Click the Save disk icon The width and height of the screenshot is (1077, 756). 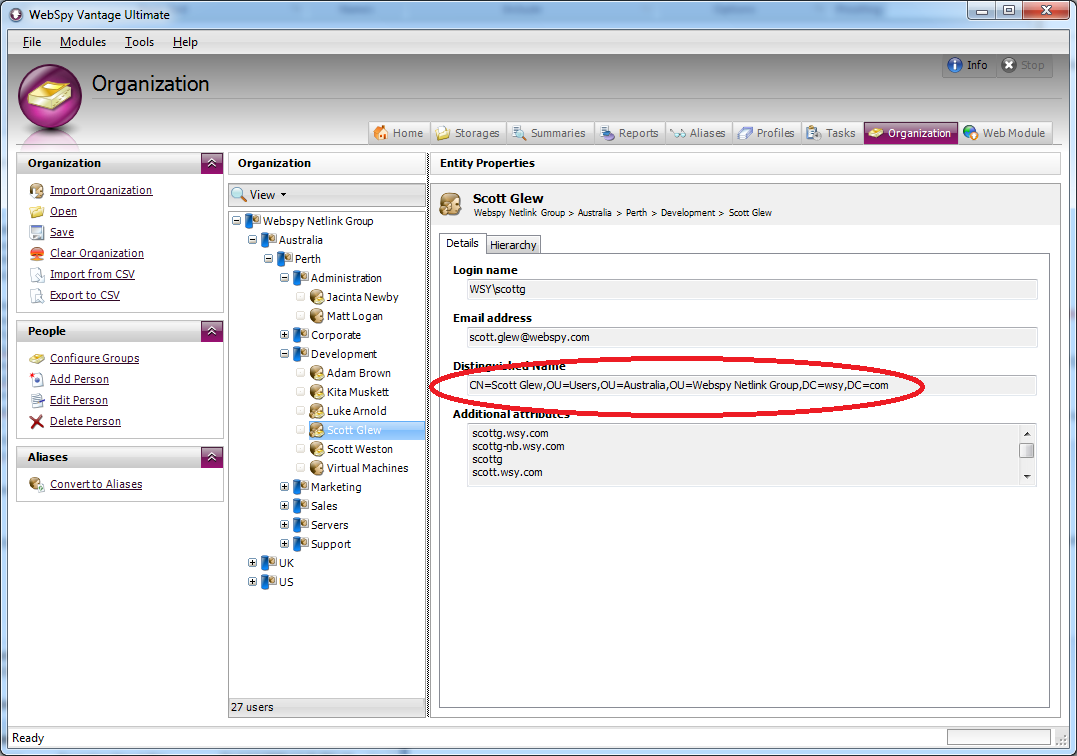[36, 232]
